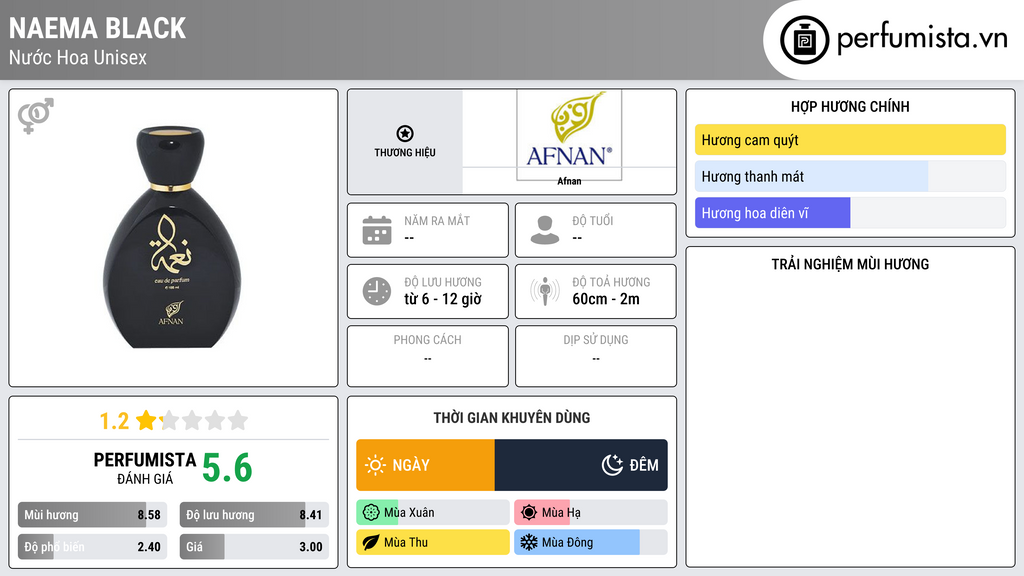Viewport: 1024px width, 576px height.
Task: Click the snowflake icon for Mùa Đông
Action: (x=528, y=543)
